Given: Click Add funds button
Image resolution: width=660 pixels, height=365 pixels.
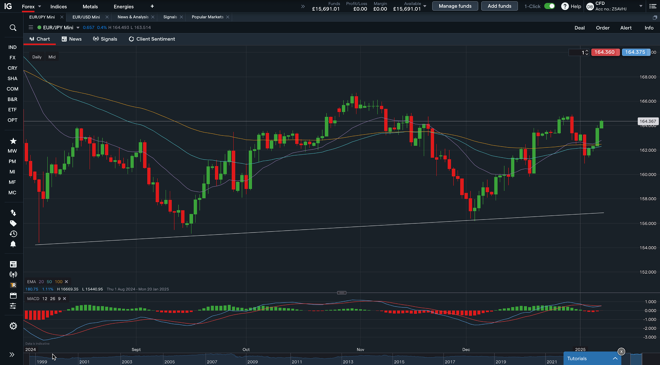Looking at the screenshot, I should click(499, 6).
